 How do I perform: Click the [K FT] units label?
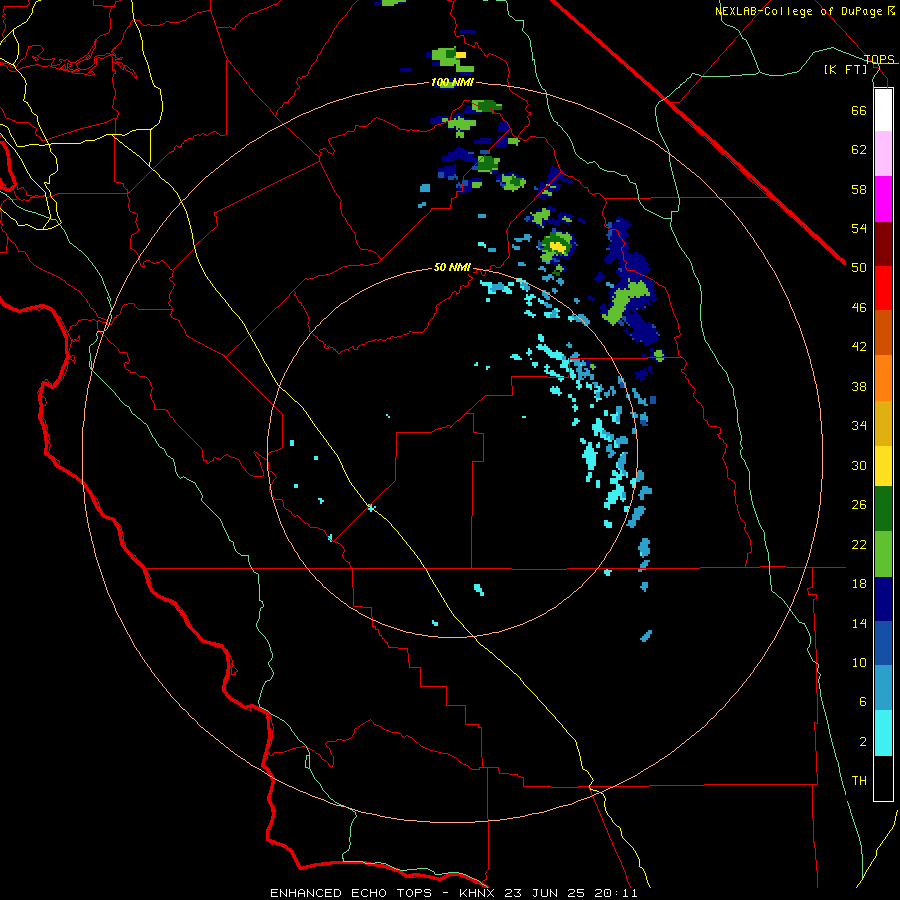click(x=845, y=69)
